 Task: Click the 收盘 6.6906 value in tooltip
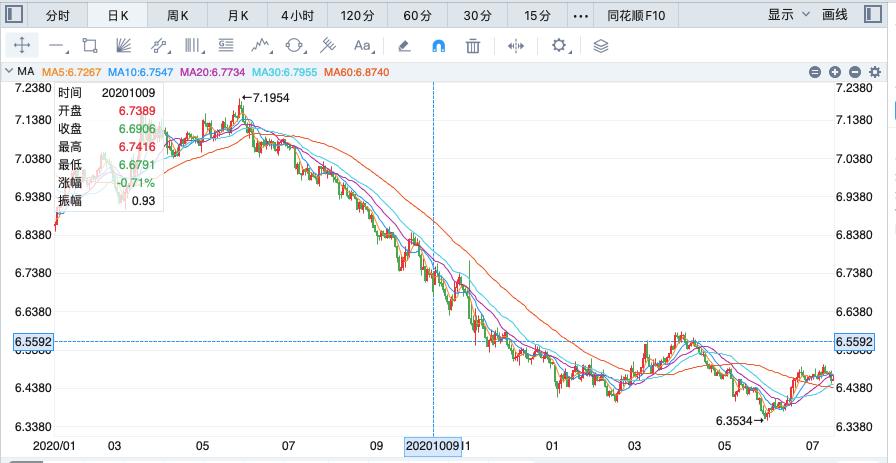(x=137, y=129)
